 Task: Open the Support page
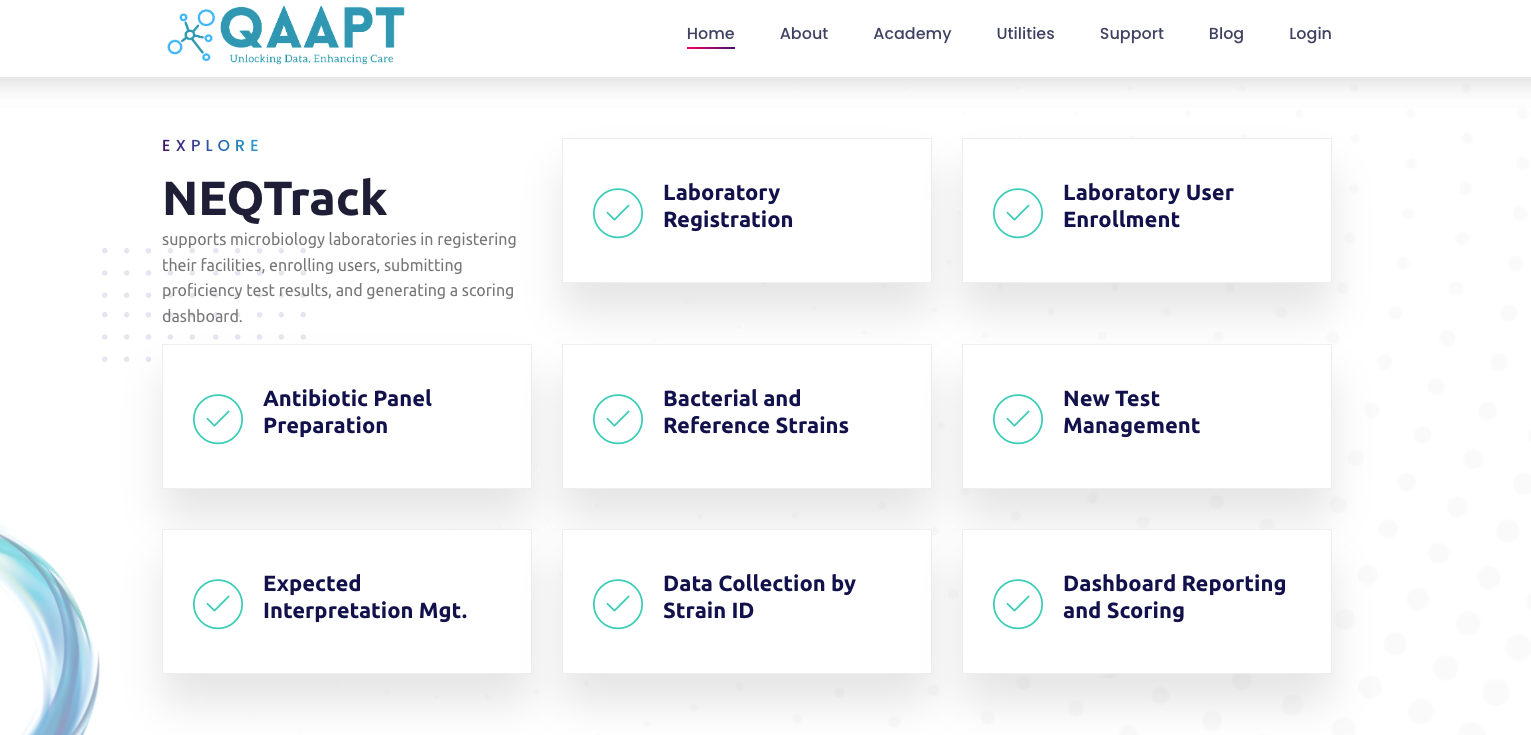click(x=1131, y=34)
